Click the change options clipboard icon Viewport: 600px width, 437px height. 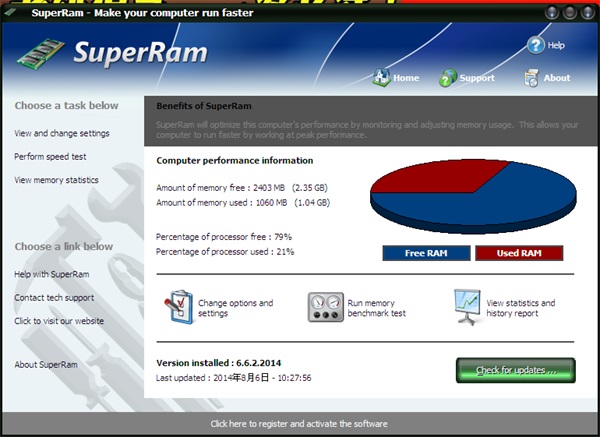click(x=178, y=306)
